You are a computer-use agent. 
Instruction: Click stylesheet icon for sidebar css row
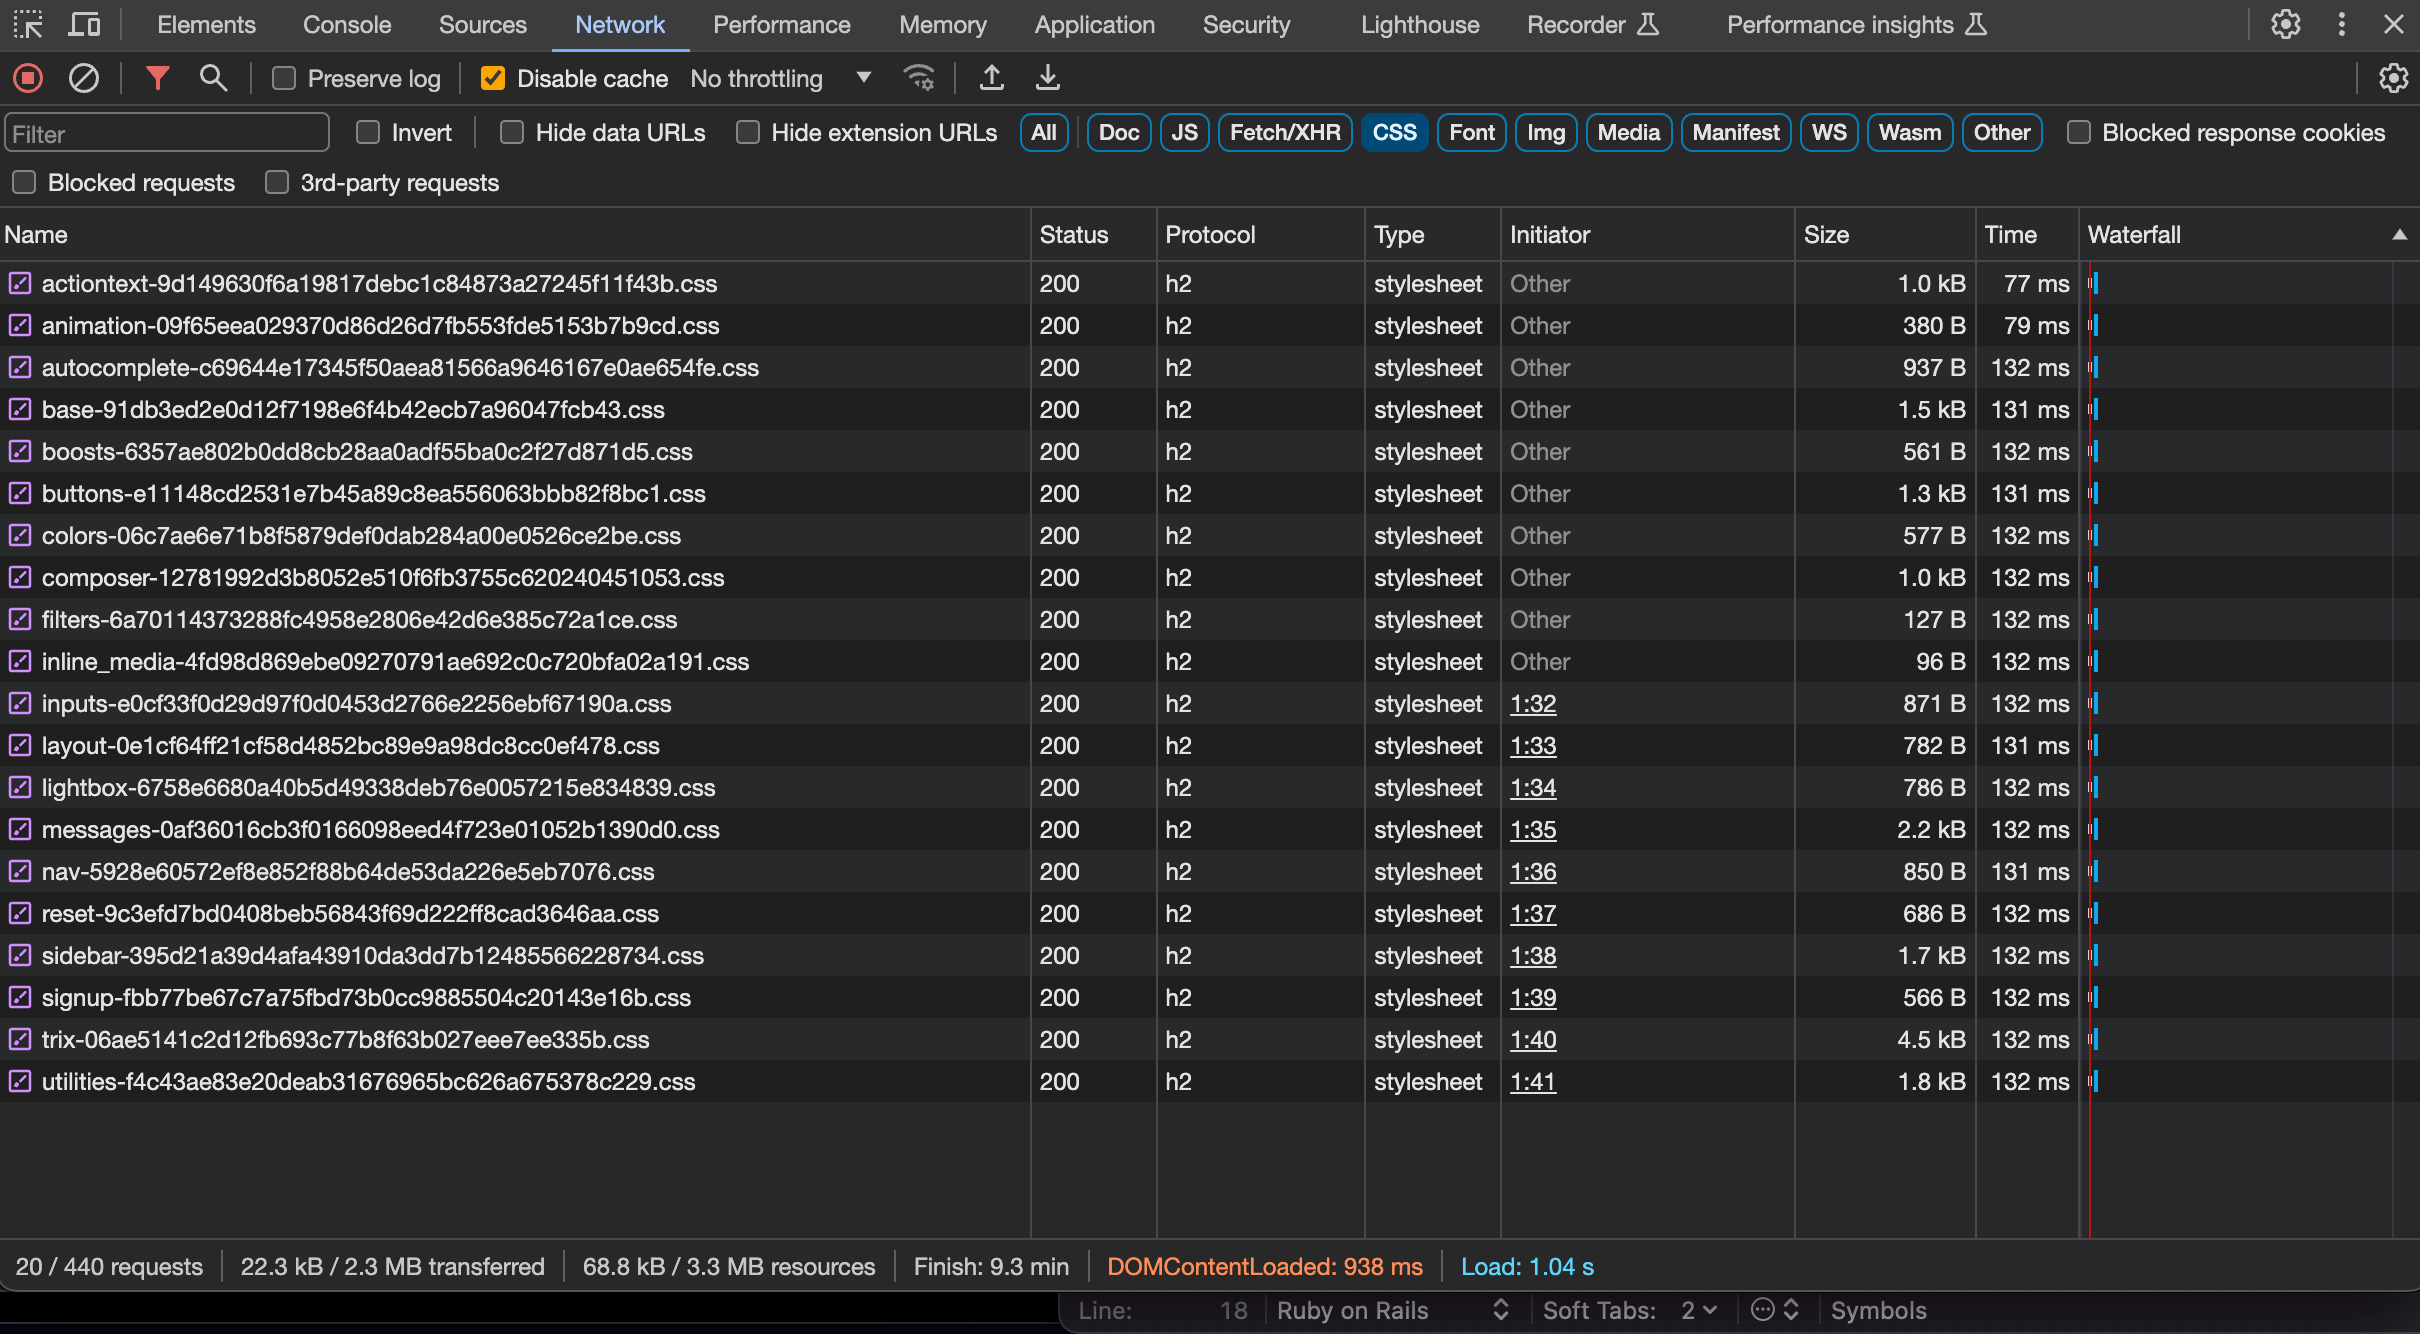[20, 955]
